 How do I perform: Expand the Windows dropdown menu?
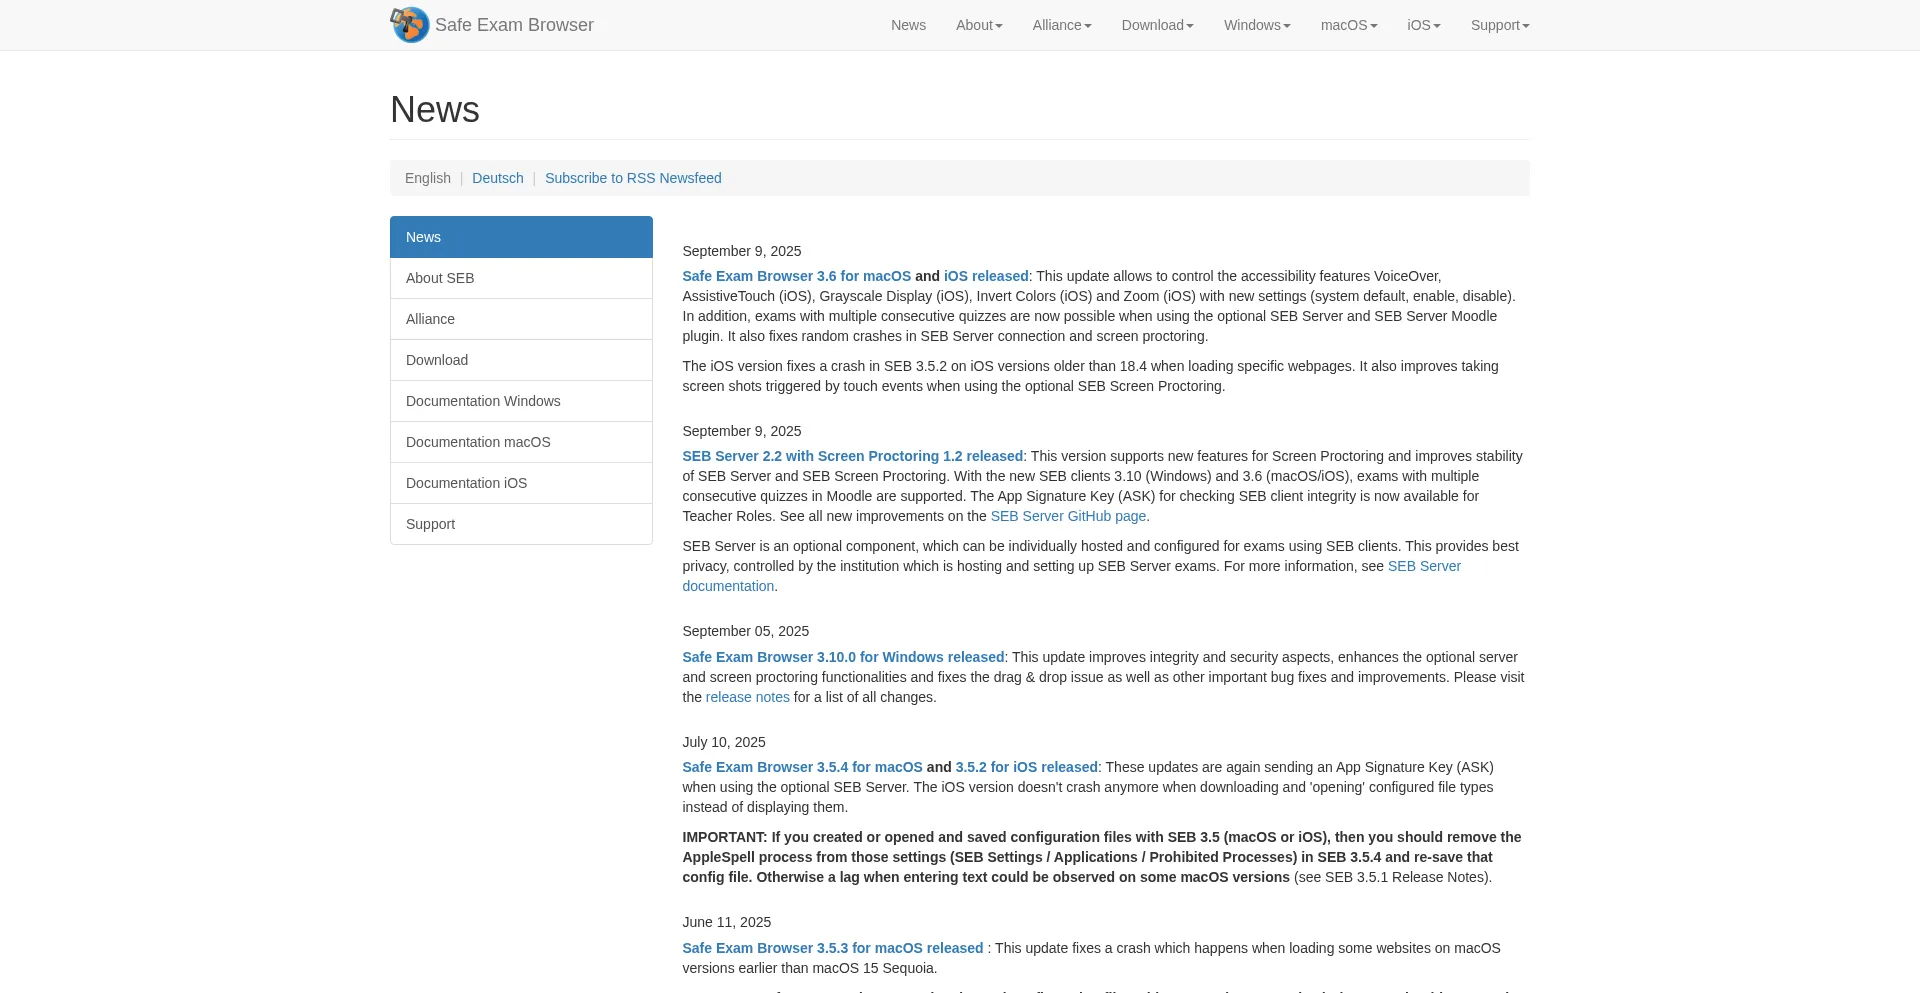point(1256,25)
